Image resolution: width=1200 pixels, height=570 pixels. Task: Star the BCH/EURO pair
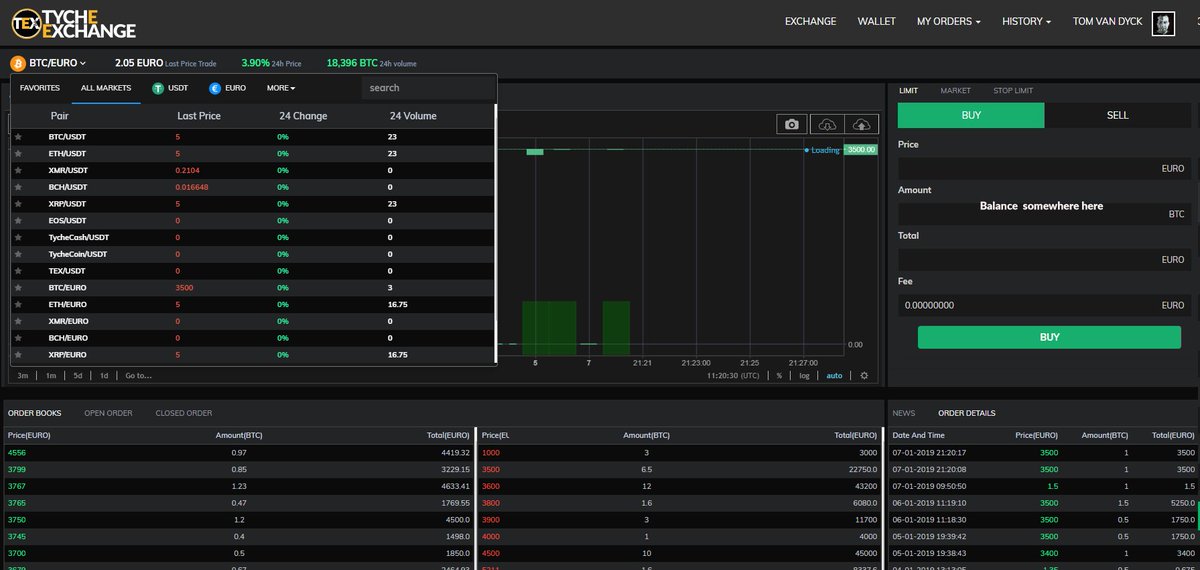[18, 338]
